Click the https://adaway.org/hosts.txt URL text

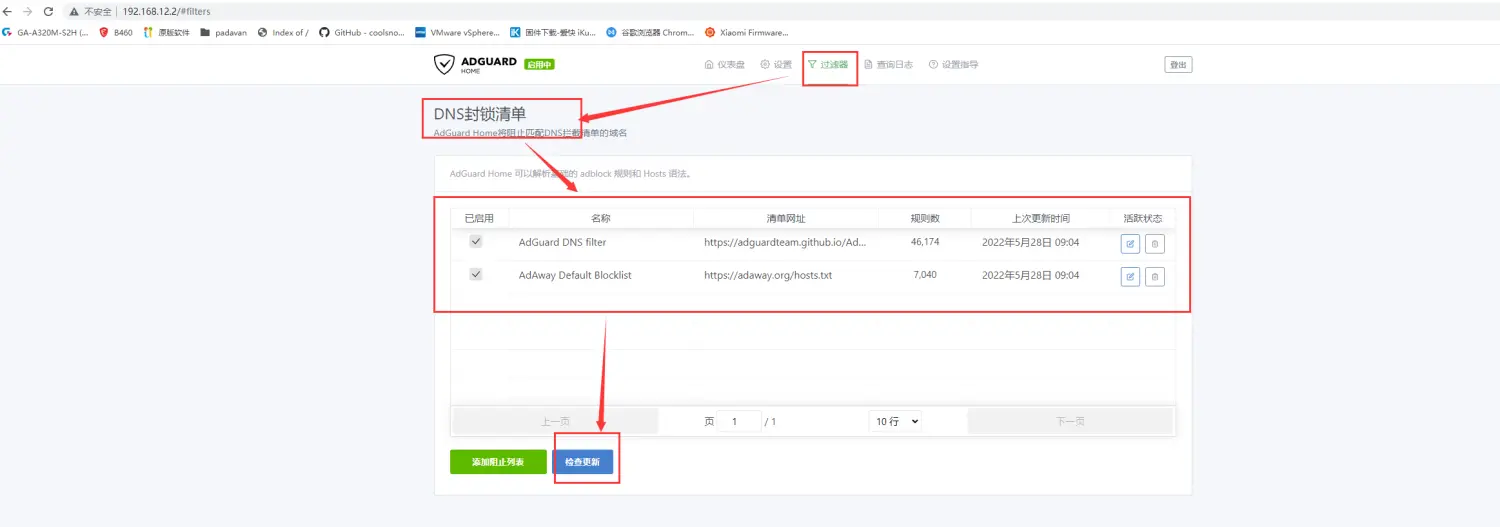(x=768, y=275)
